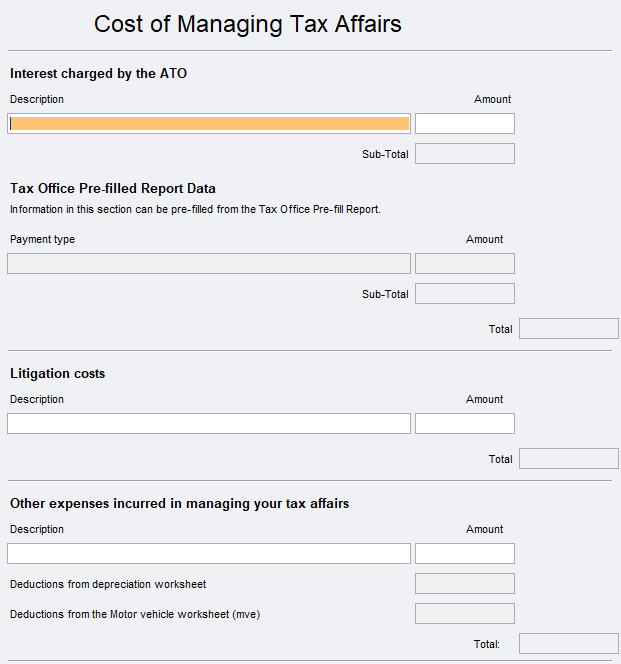The height and width of the screenshot is (664, 621).
Task: Click the Cost of Managing Tax Affairs title
Action: 248,24
